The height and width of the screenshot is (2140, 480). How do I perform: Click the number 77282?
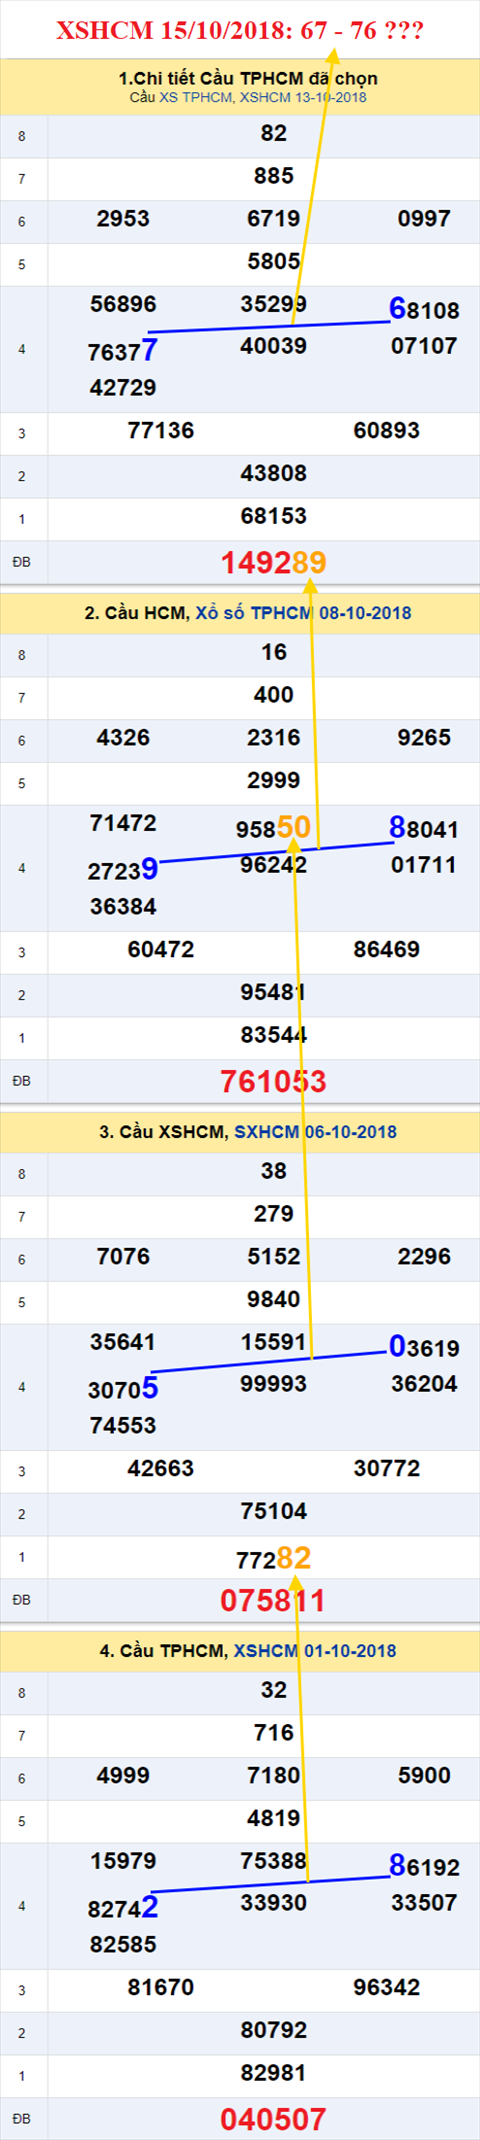(273, 1558)
